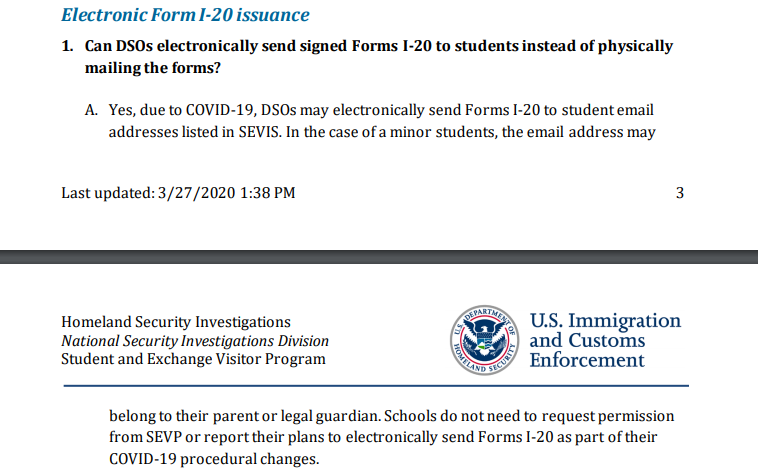Click the 'U.S. Immigration and Customs Enforcement' title
Screen dimensions: 758x476
point(605,340)
